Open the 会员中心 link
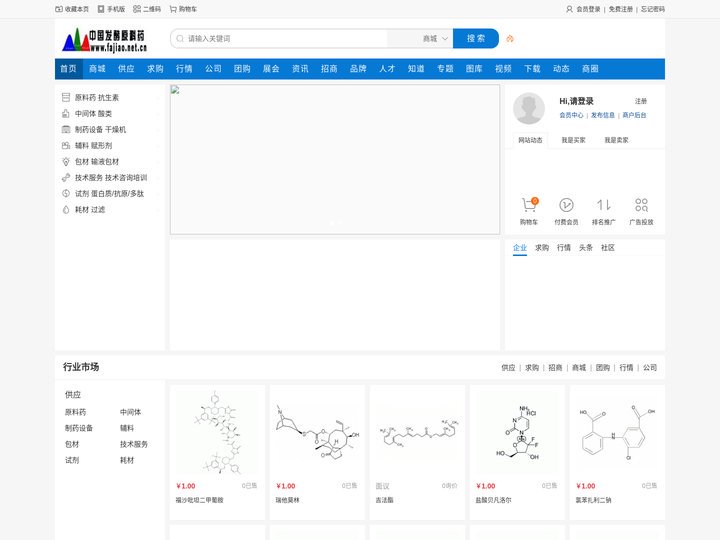The width and height of the screenshot is (720, 540). 571,115
